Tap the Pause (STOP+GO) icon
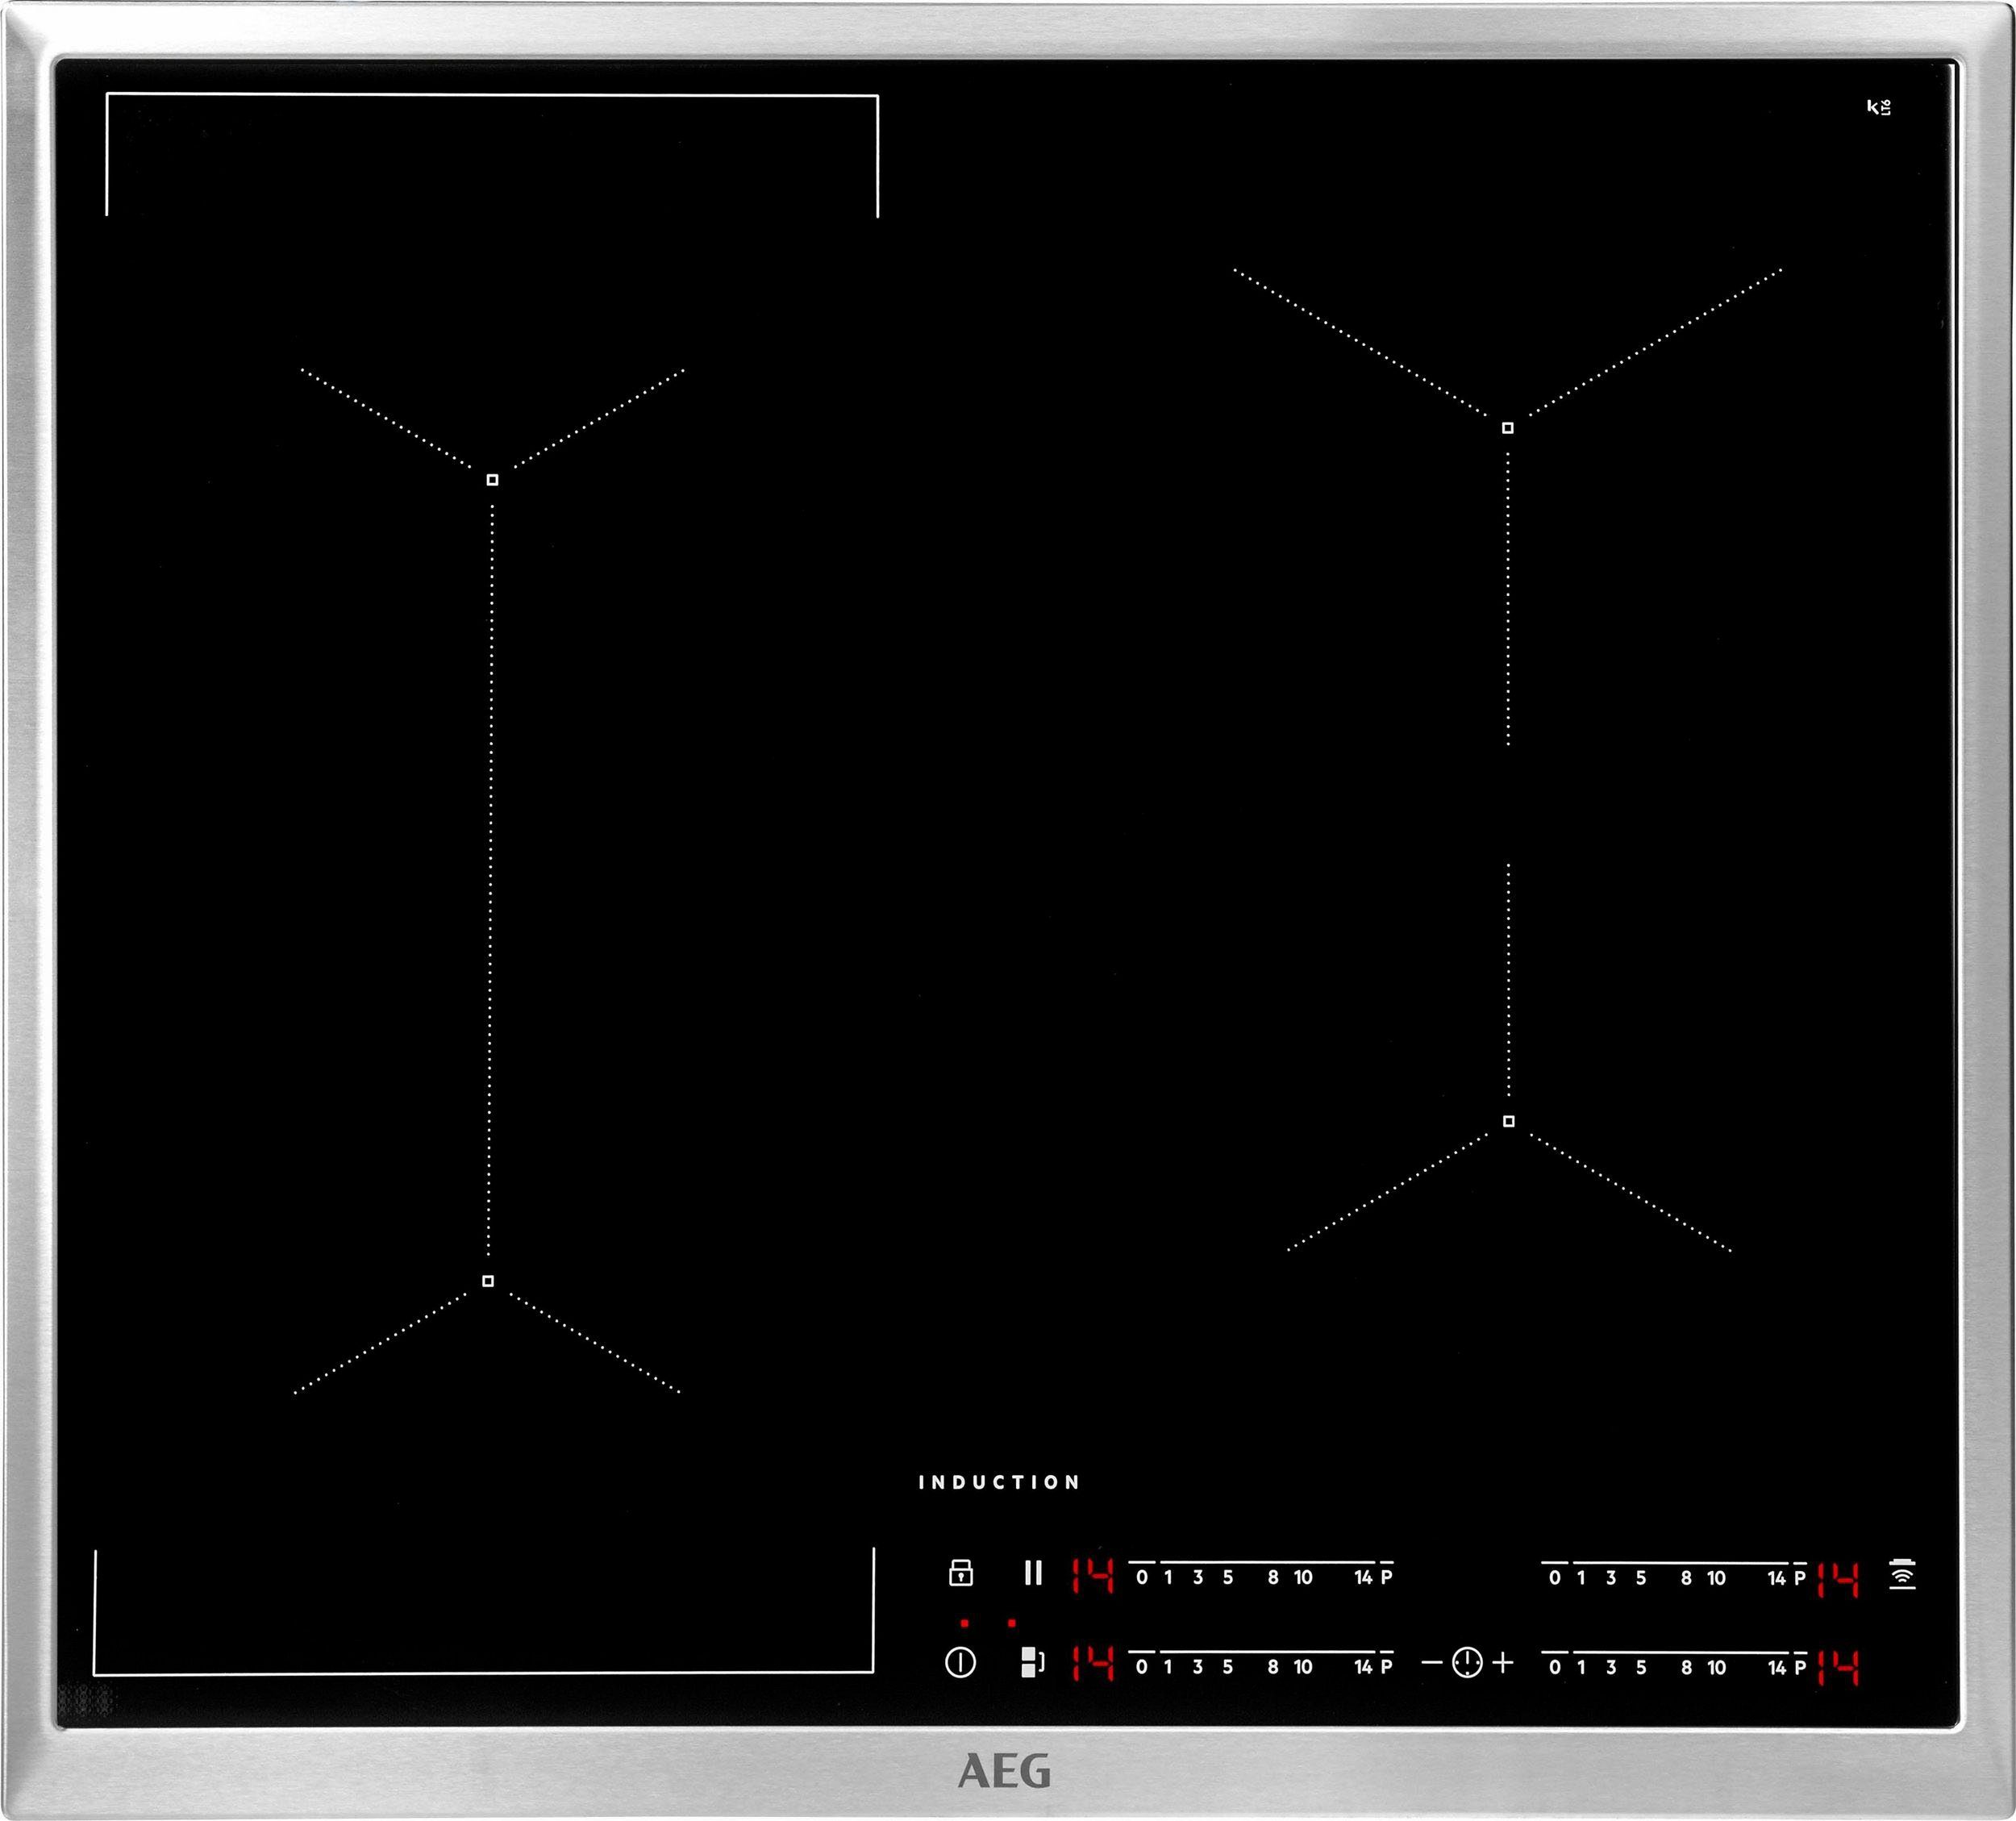Screen dimensions: 2016x1821 point(1033,1573)
